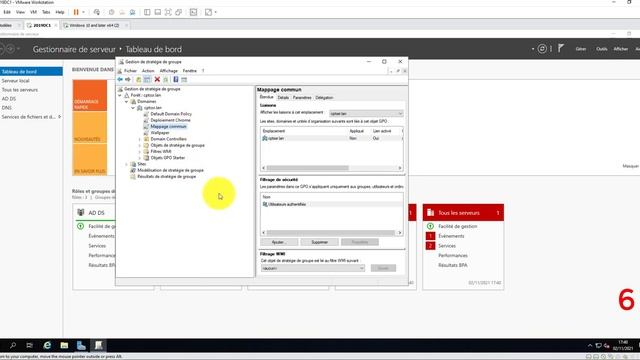Open Internet Explorer from taskbar
The width and height of the screenshot is (640, 360).
click(x=47, y=345)
